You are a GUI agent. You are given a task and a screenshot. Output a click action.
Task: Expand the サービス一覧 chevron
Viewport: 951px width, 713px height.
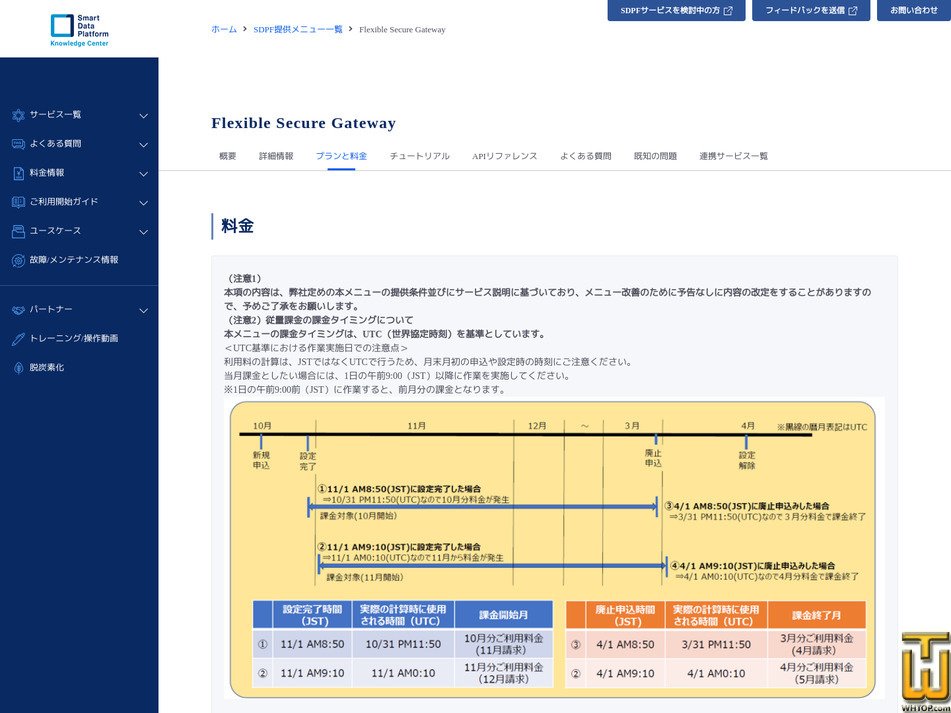144,116
